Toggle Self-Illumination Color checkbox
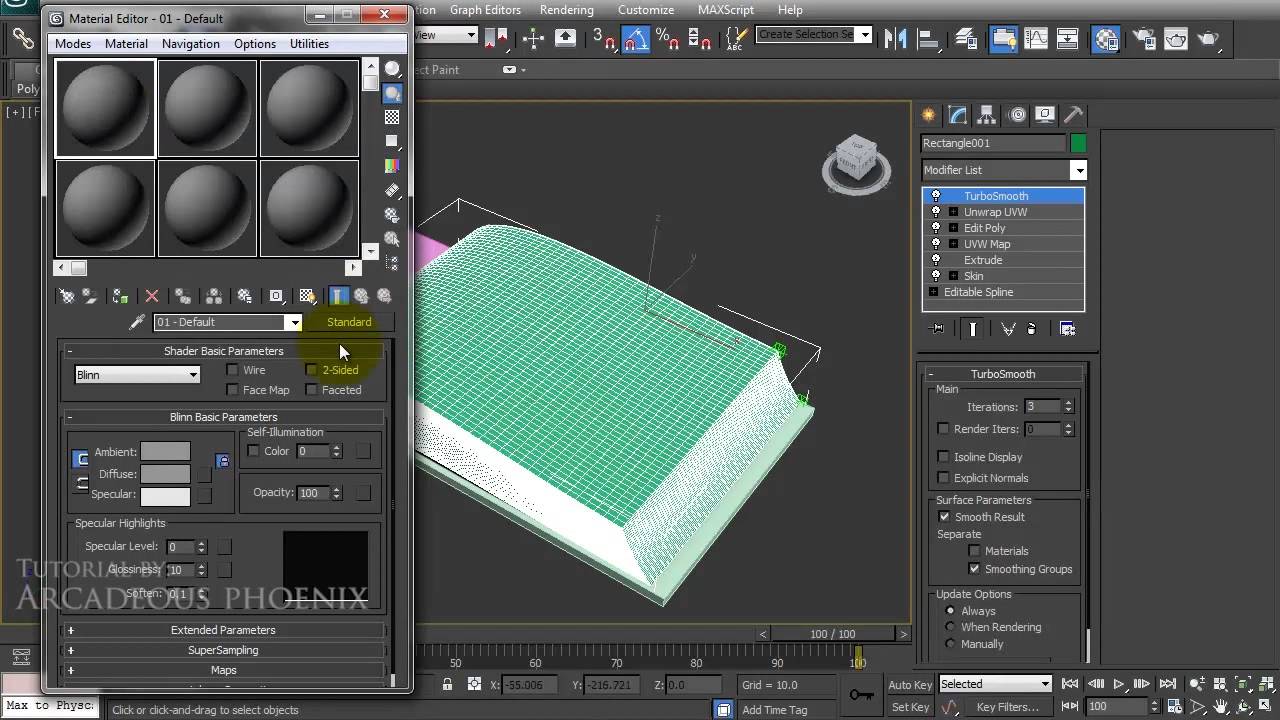The width and height of the screenshot is (1280, 720). click(x=253, y=451)
